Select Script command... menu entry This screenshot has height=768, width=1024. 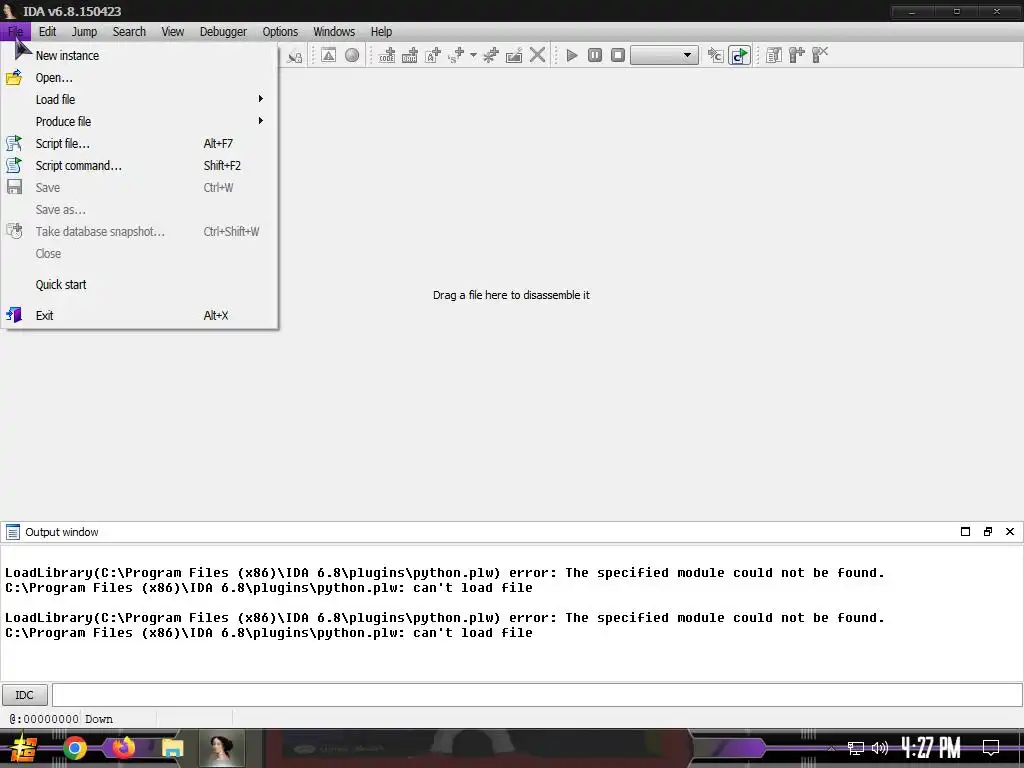tap(140, 166)
